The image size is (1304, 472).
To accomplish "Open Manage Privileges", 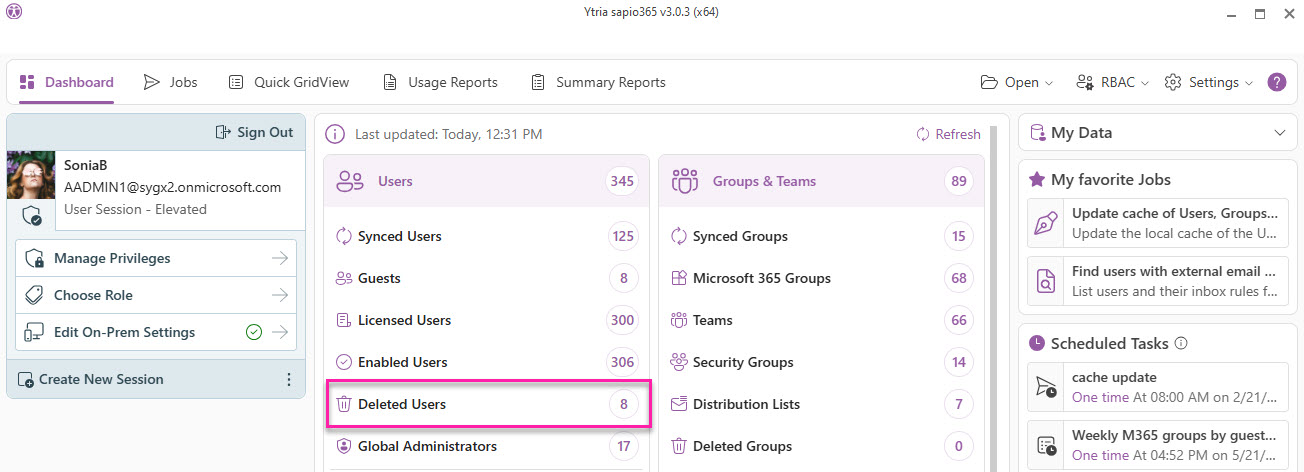I will point(156,258).
